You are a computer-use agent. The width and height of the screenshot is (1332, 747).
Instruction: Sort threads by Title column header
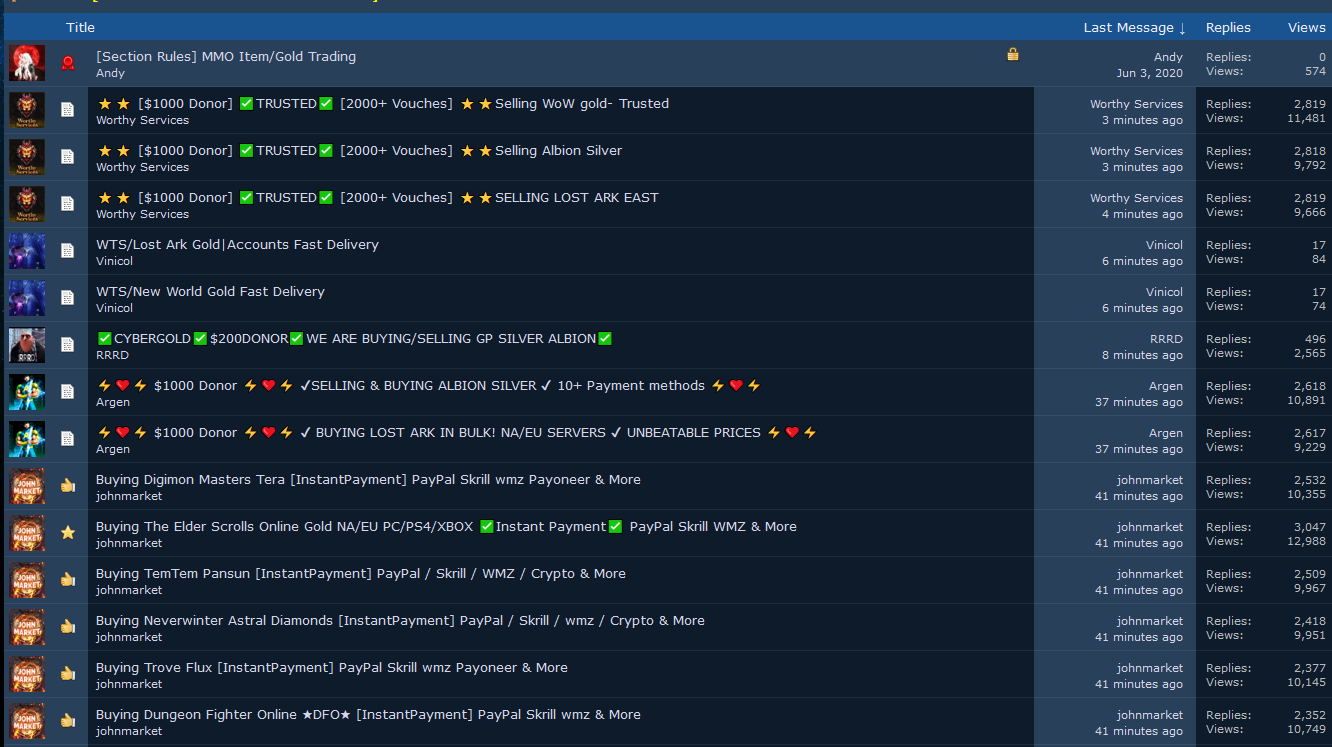tap(81, 27)
